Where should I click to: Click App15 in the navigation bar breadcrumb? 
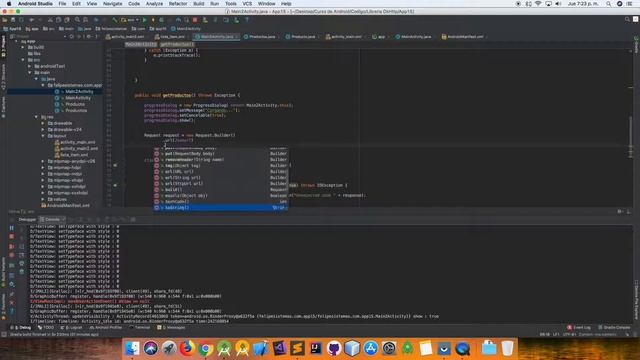coord(12,29)
